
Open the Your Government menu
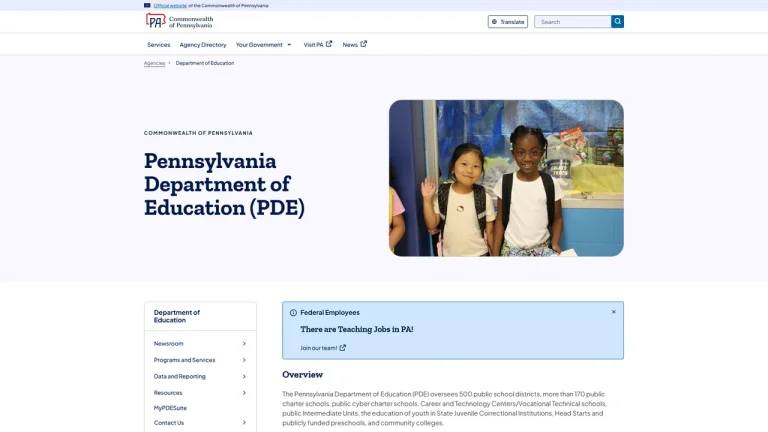click(x=259, y=45)
